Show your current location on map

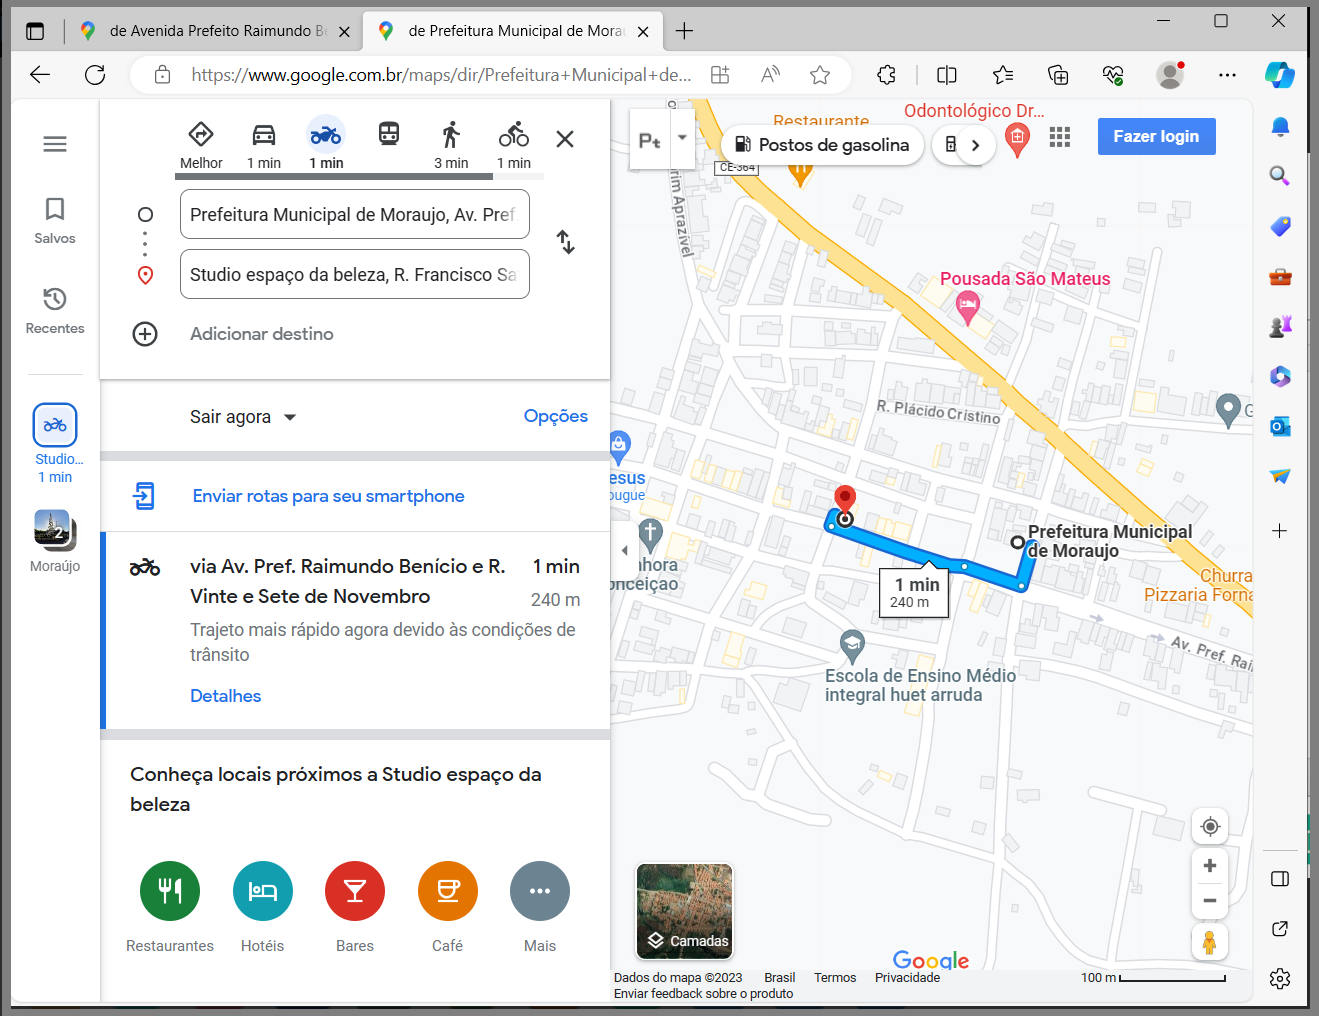pos(1210,826)
